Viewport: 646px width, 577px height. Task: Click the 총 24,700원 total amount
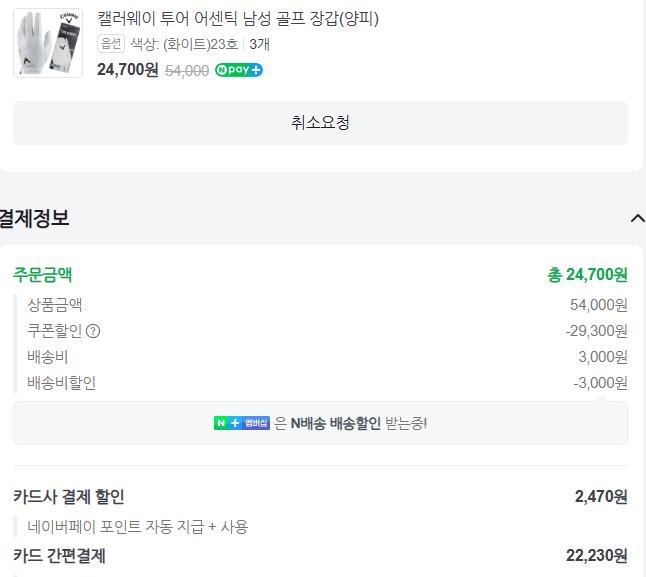pos(587,274)
